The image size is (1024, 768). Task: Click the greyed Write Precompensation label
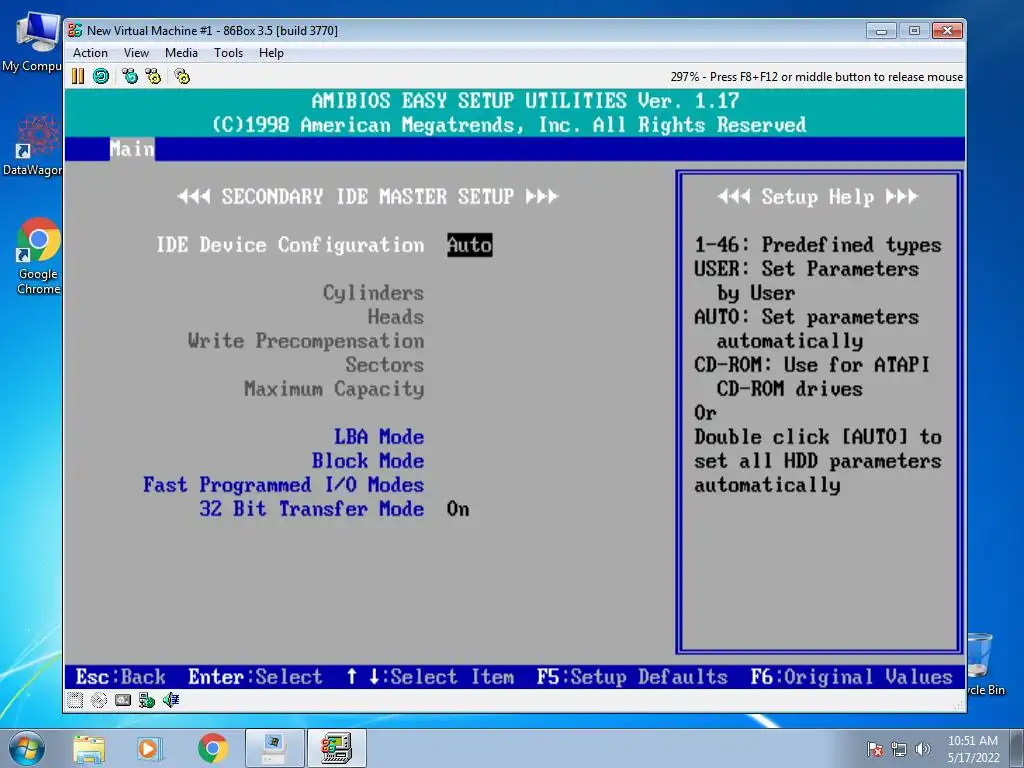pos(306,341)
